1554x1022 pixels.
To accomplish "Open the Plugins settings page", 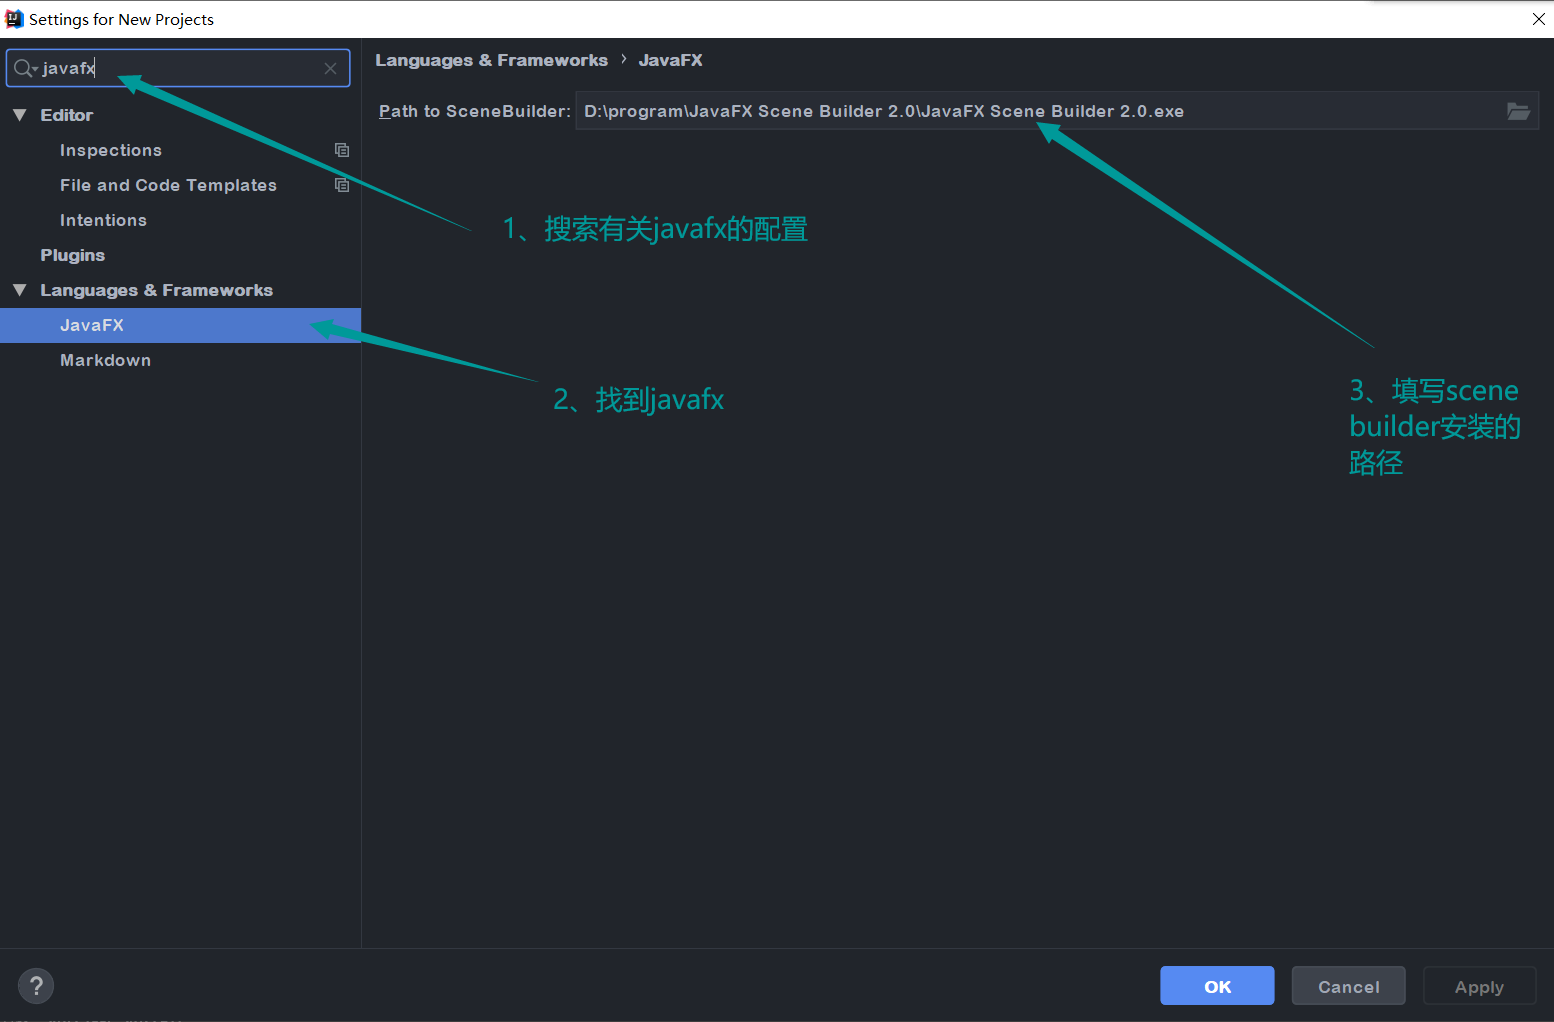I will click(72, 255).
